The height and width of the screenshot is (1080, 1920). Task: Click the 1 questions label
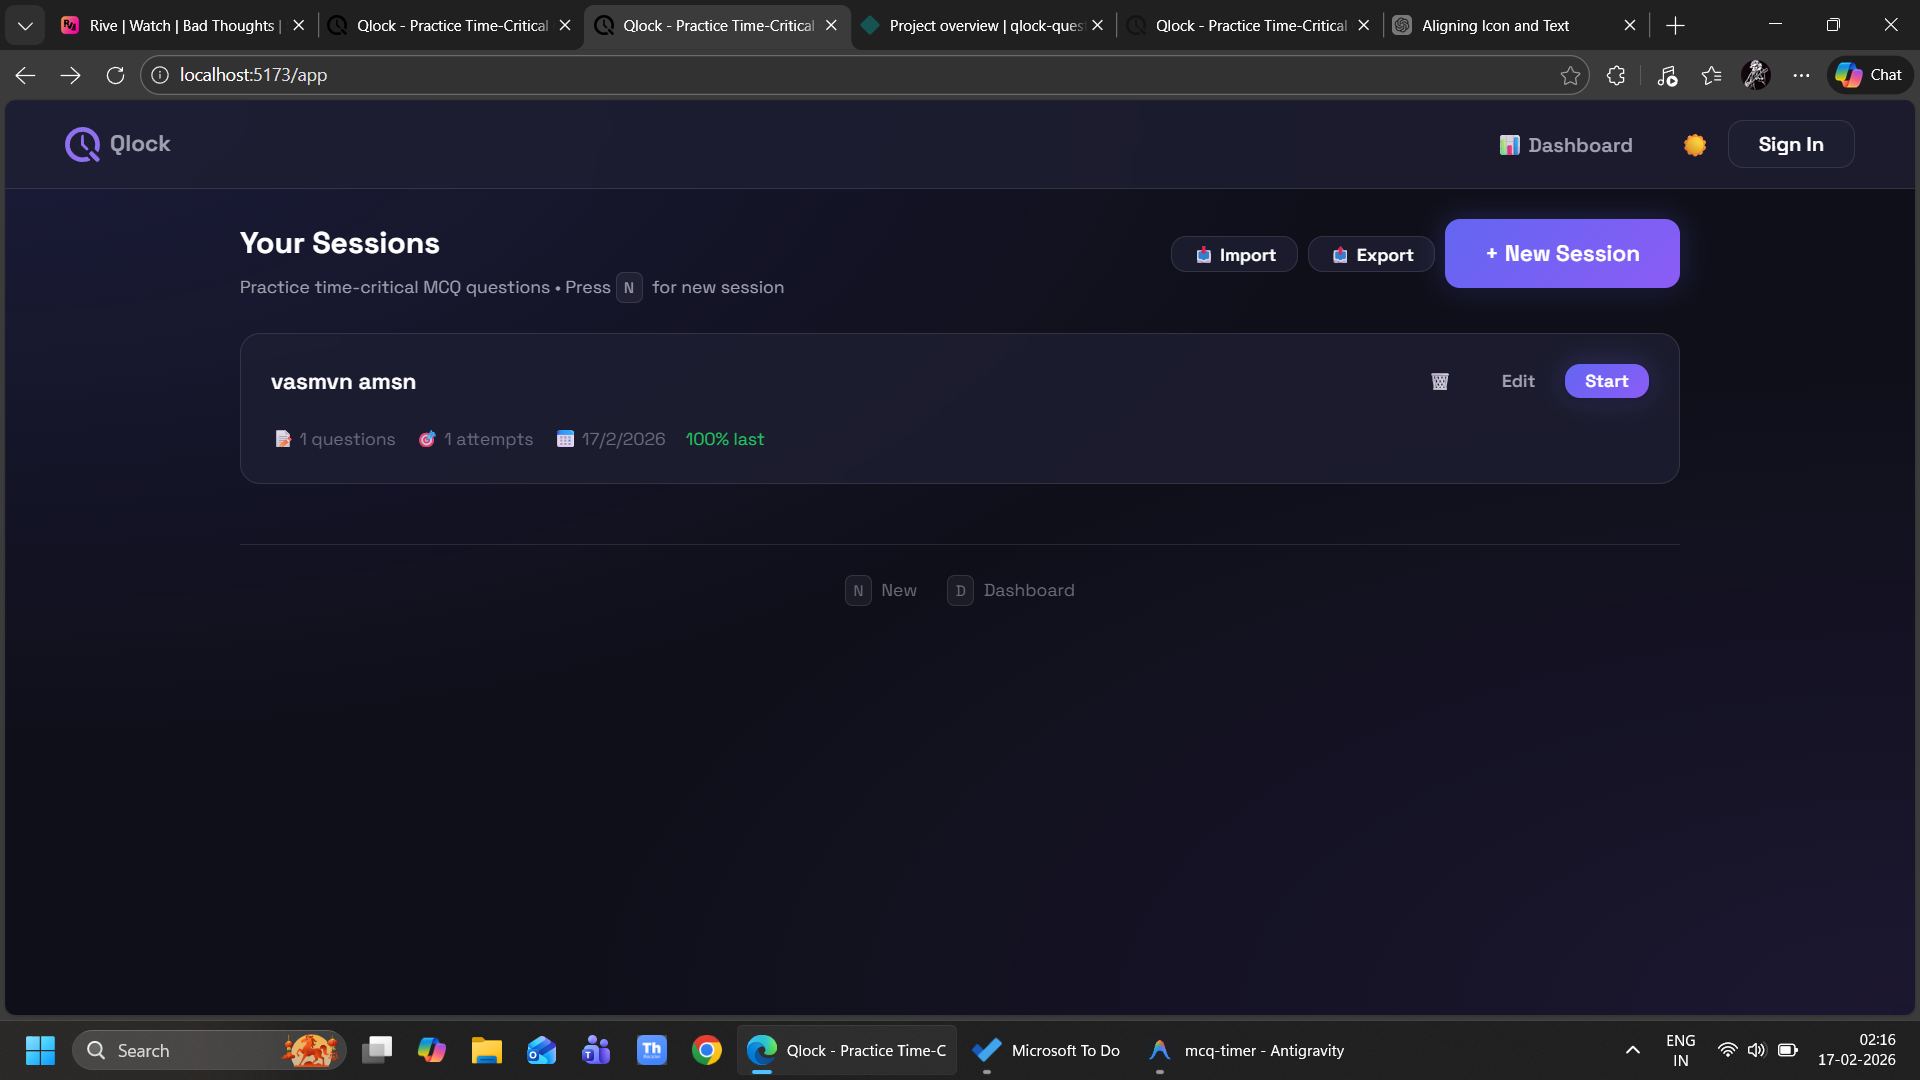335,439
